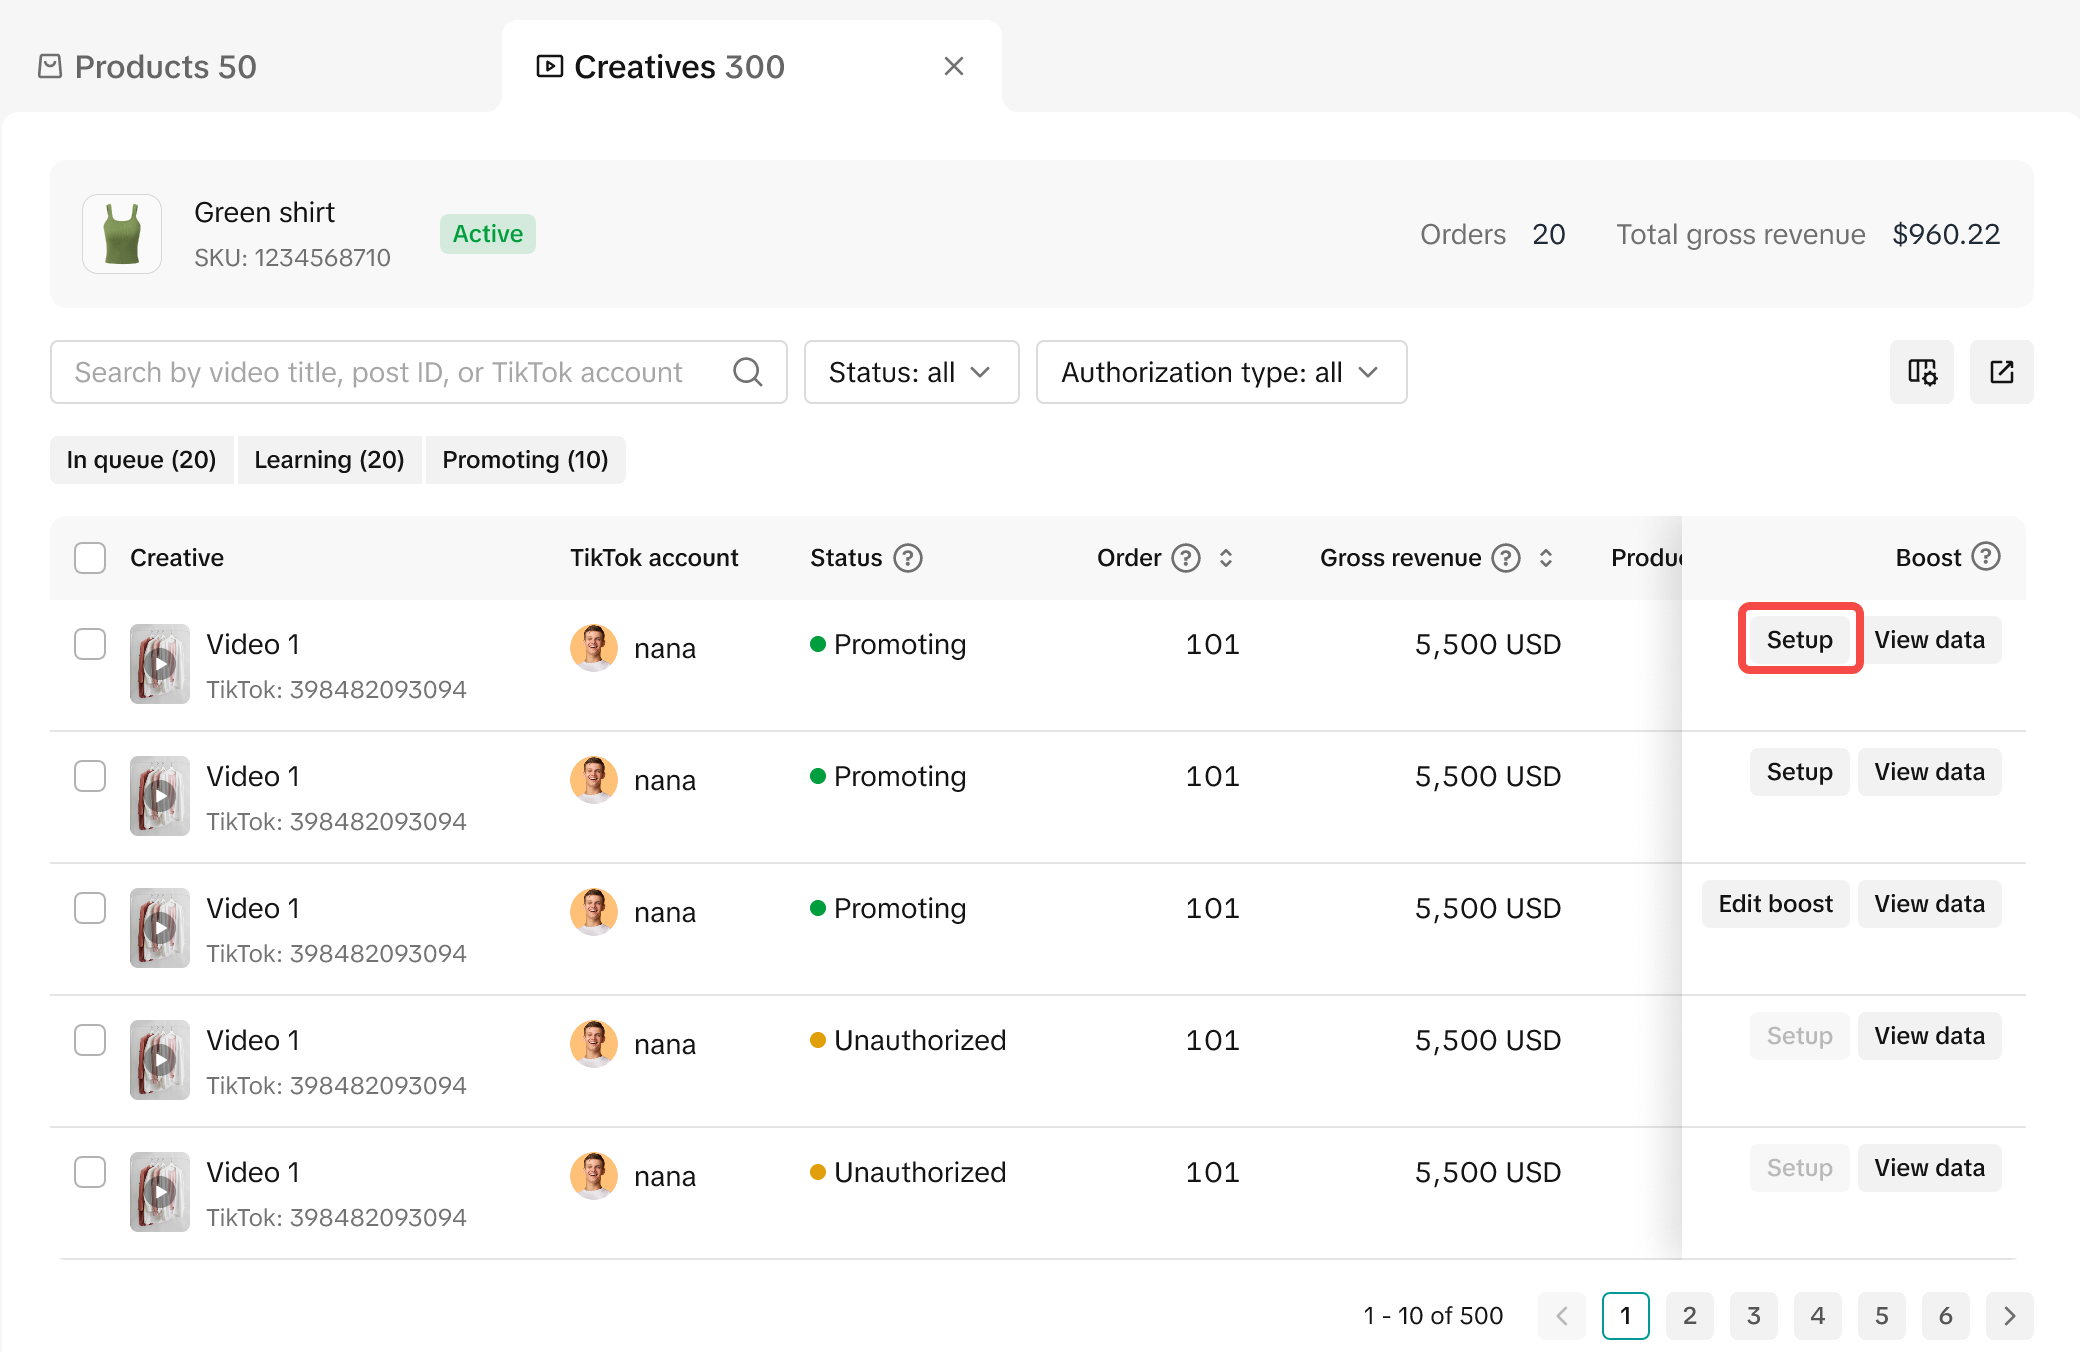The image size is (2080, 1352).
Task: Check the first Video 1 row checkbox
Action: pyautogui.click(x=90, y=644)
